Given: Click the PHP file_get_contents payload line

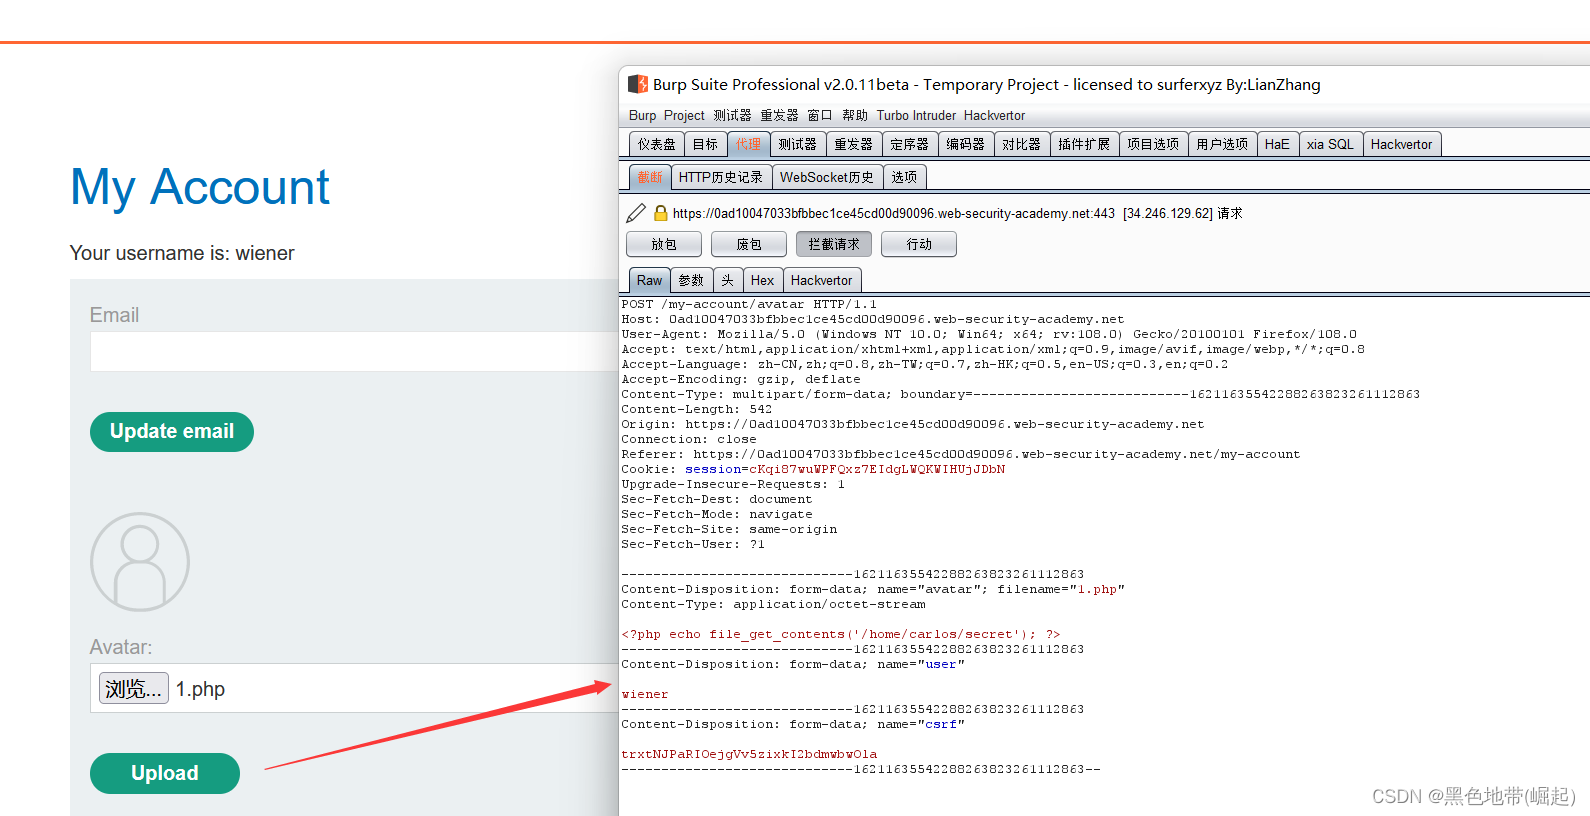Looking at the screenshot, I should click(840, 634).
